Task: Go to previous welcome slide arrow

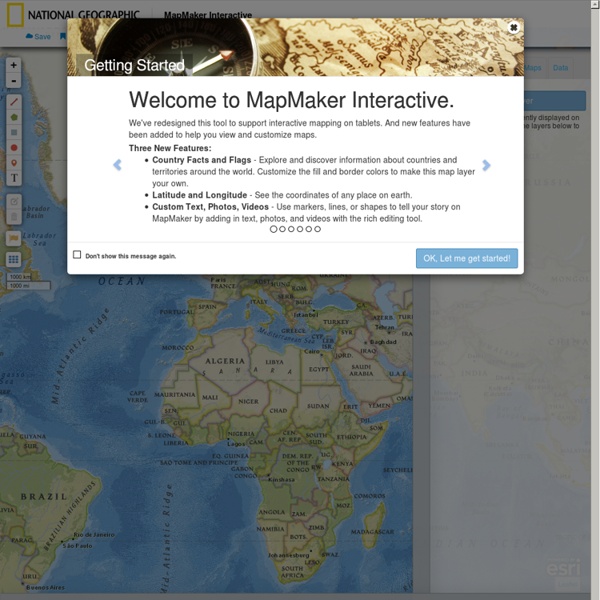Action: click(x=117, y=165)
